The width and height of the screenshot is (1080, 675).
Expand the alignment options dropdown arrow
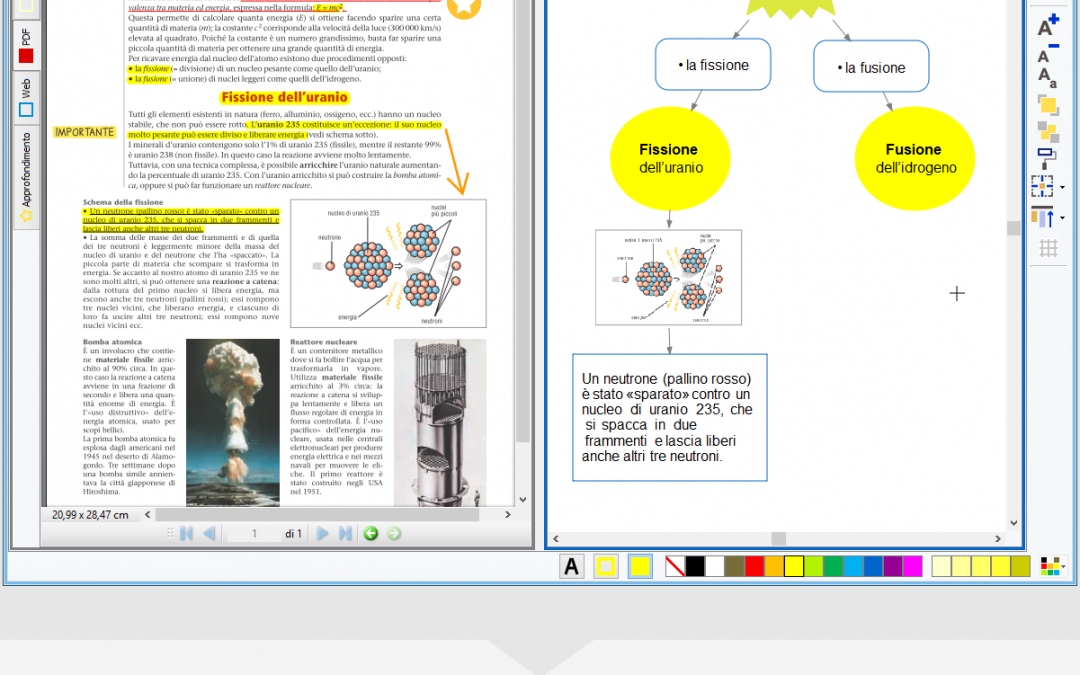point(1062,218)
